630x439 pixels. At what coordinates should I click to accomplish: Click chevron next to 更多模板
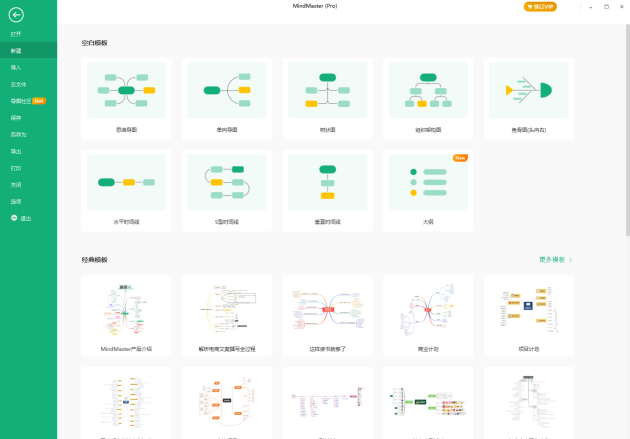pos(571,260)
